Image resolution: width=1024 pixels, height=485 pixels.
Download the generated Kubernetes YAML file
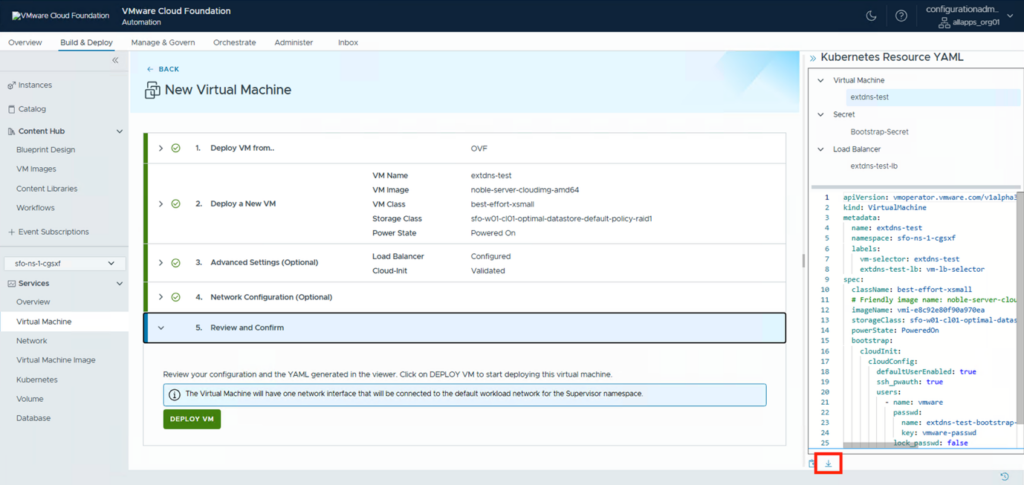pyautogui.click(x=828, y=463)
